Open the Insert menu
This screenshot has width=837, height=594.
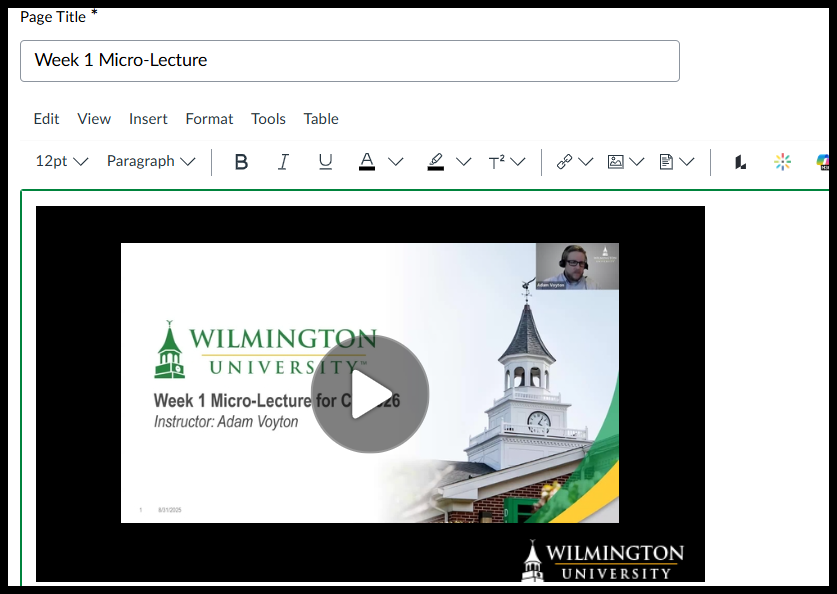coord(148,118)
